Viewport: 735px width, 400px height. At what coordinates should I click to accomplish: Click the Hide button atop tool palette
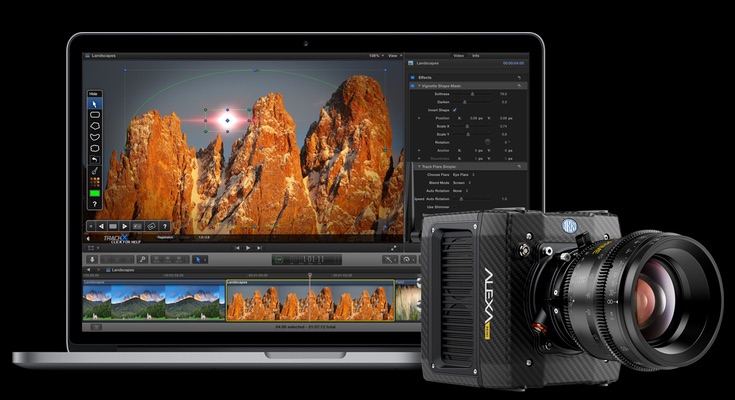click(94, 93)
